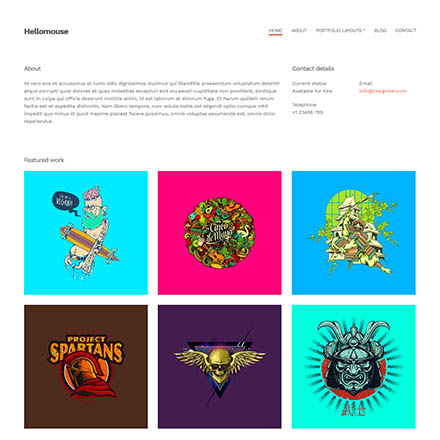This screenshot has width=440, height=440.
Task: Select the Home menu item
Action: tap(275, 30)
